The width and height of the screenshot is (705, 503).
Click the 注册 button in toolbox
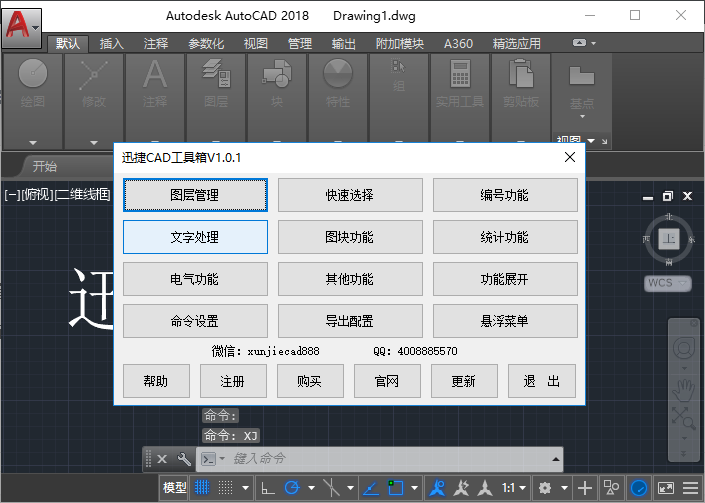[x=233, y=381]
